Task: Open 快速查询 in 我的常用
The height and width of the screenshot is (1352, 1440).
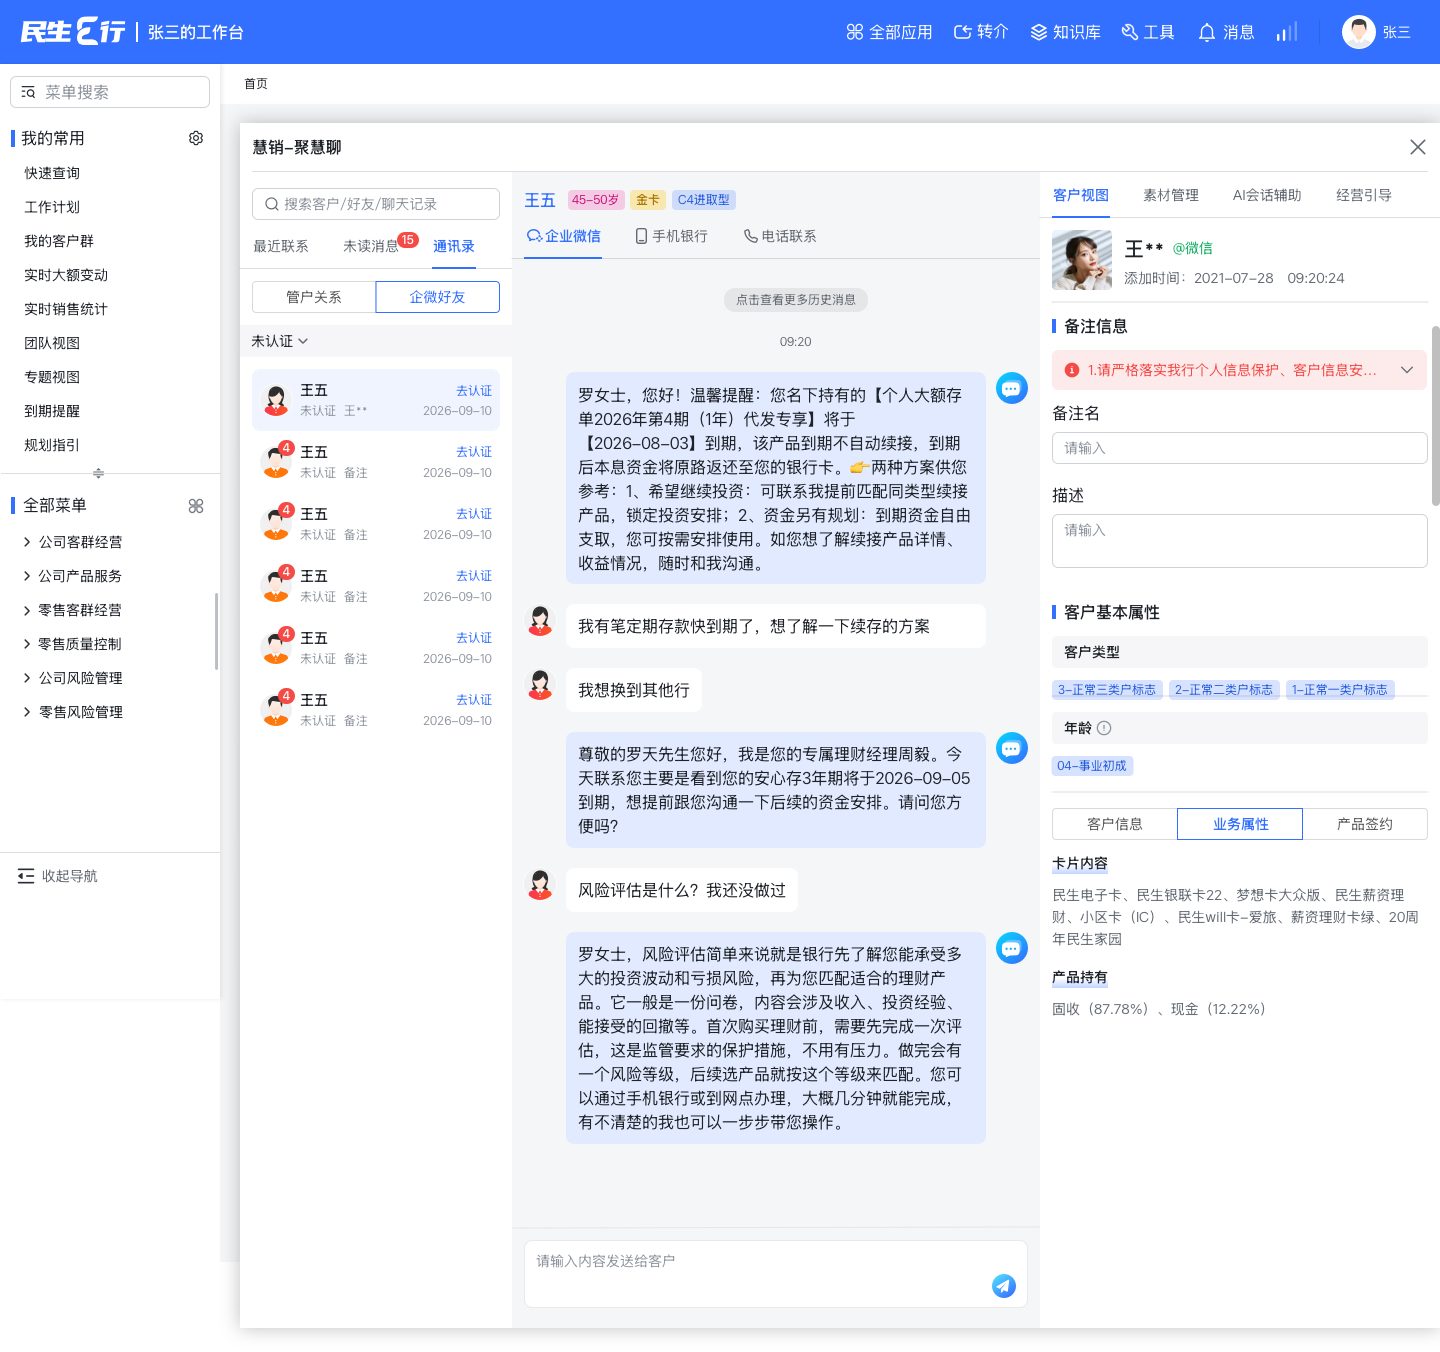Action: (52, 173)
